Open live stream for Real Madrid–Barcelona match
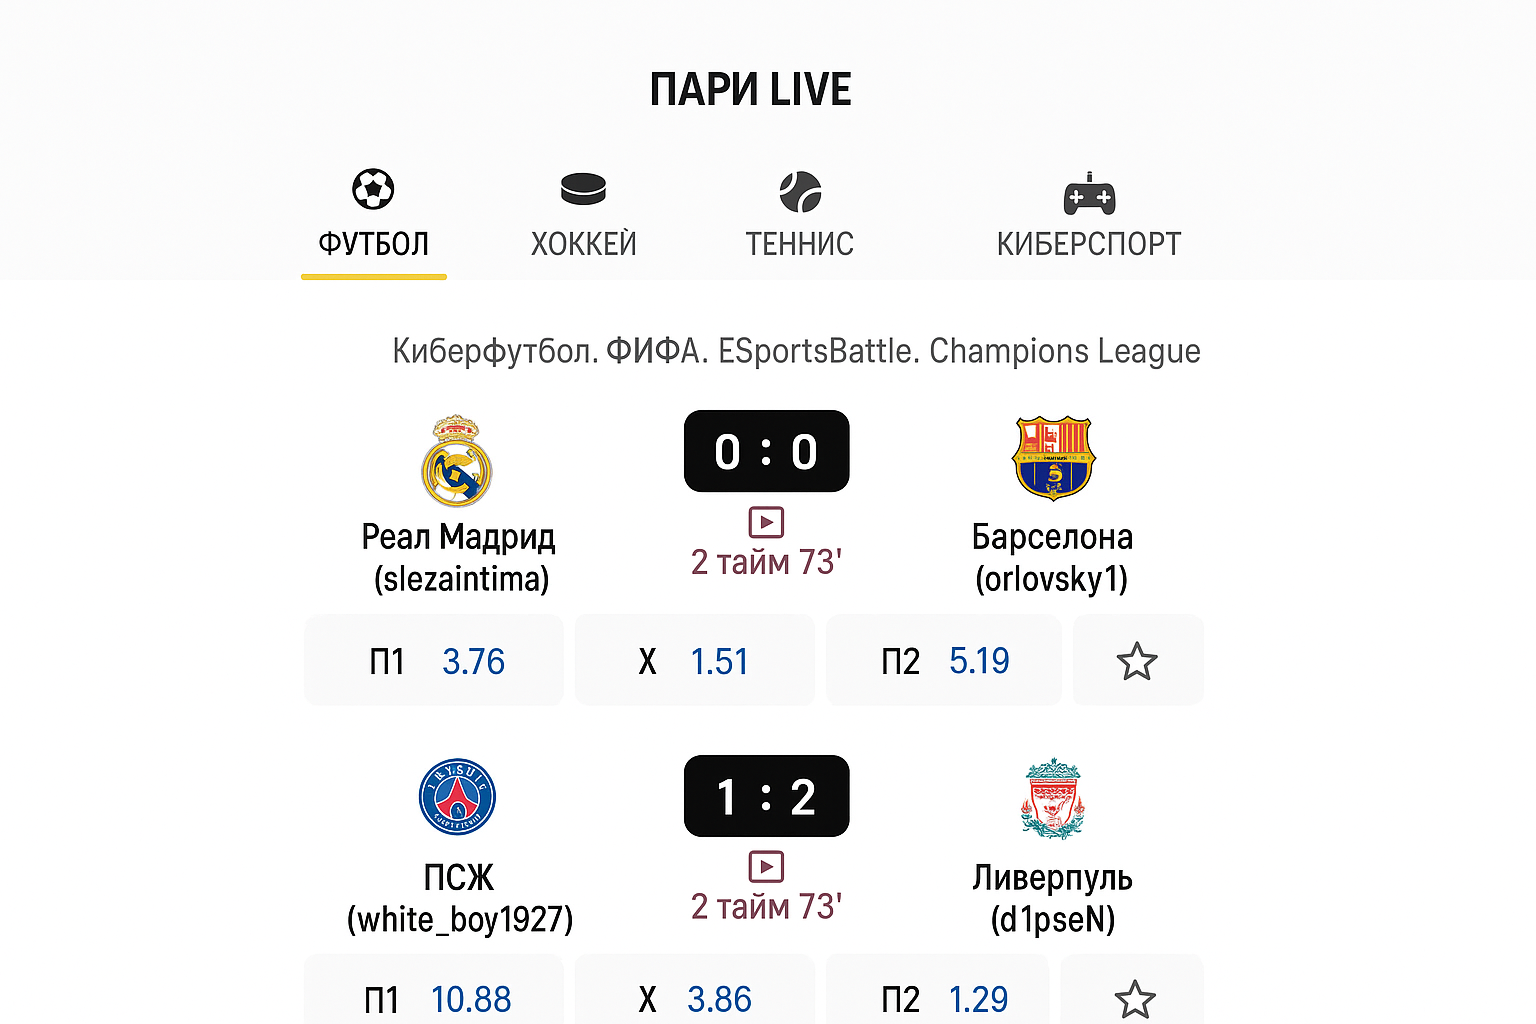 pos(766,522)
